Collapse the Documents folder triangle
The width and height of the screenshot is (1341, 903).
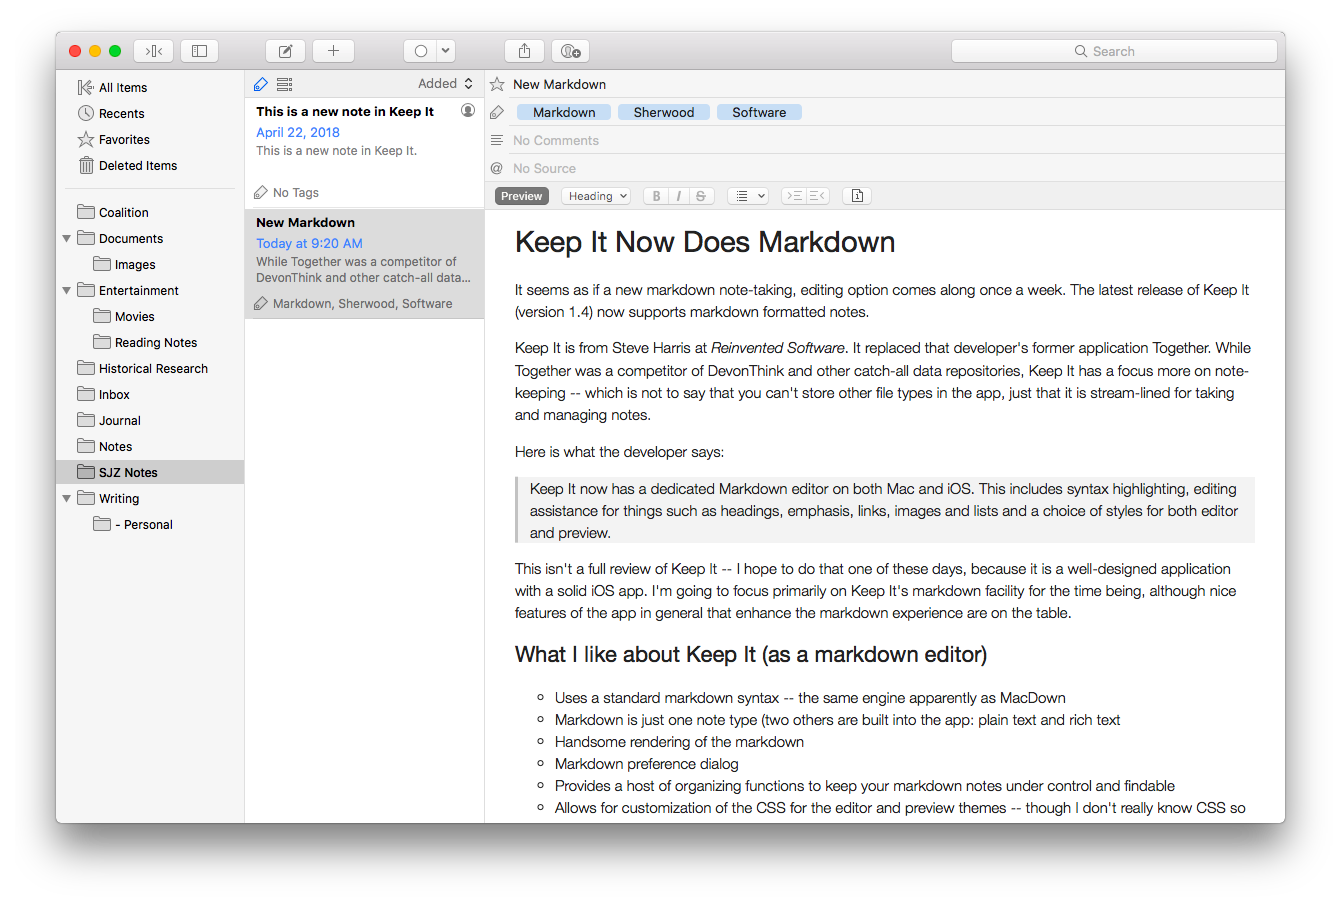pos(67,238)
